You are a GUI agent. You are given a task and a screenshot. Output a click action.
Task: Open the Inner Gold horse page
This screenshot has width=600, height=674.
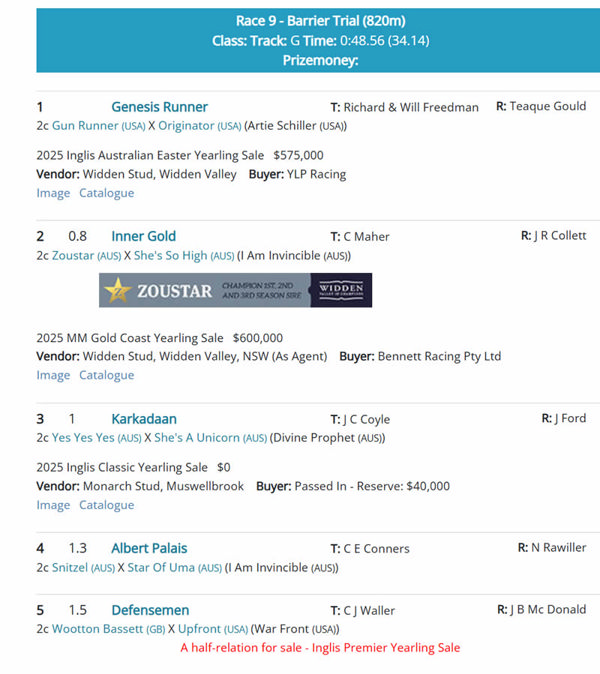pyautogui.click(x=143, y=237)
